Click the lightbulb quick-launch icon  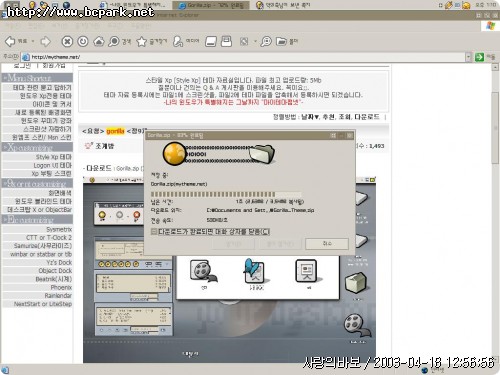[32, 5]
